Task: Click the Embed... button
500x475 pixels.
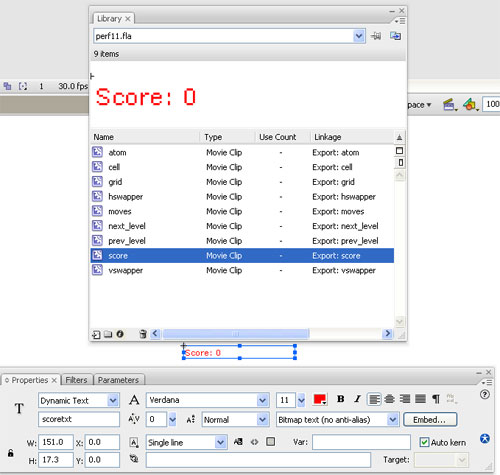Action: click(430, 420)
